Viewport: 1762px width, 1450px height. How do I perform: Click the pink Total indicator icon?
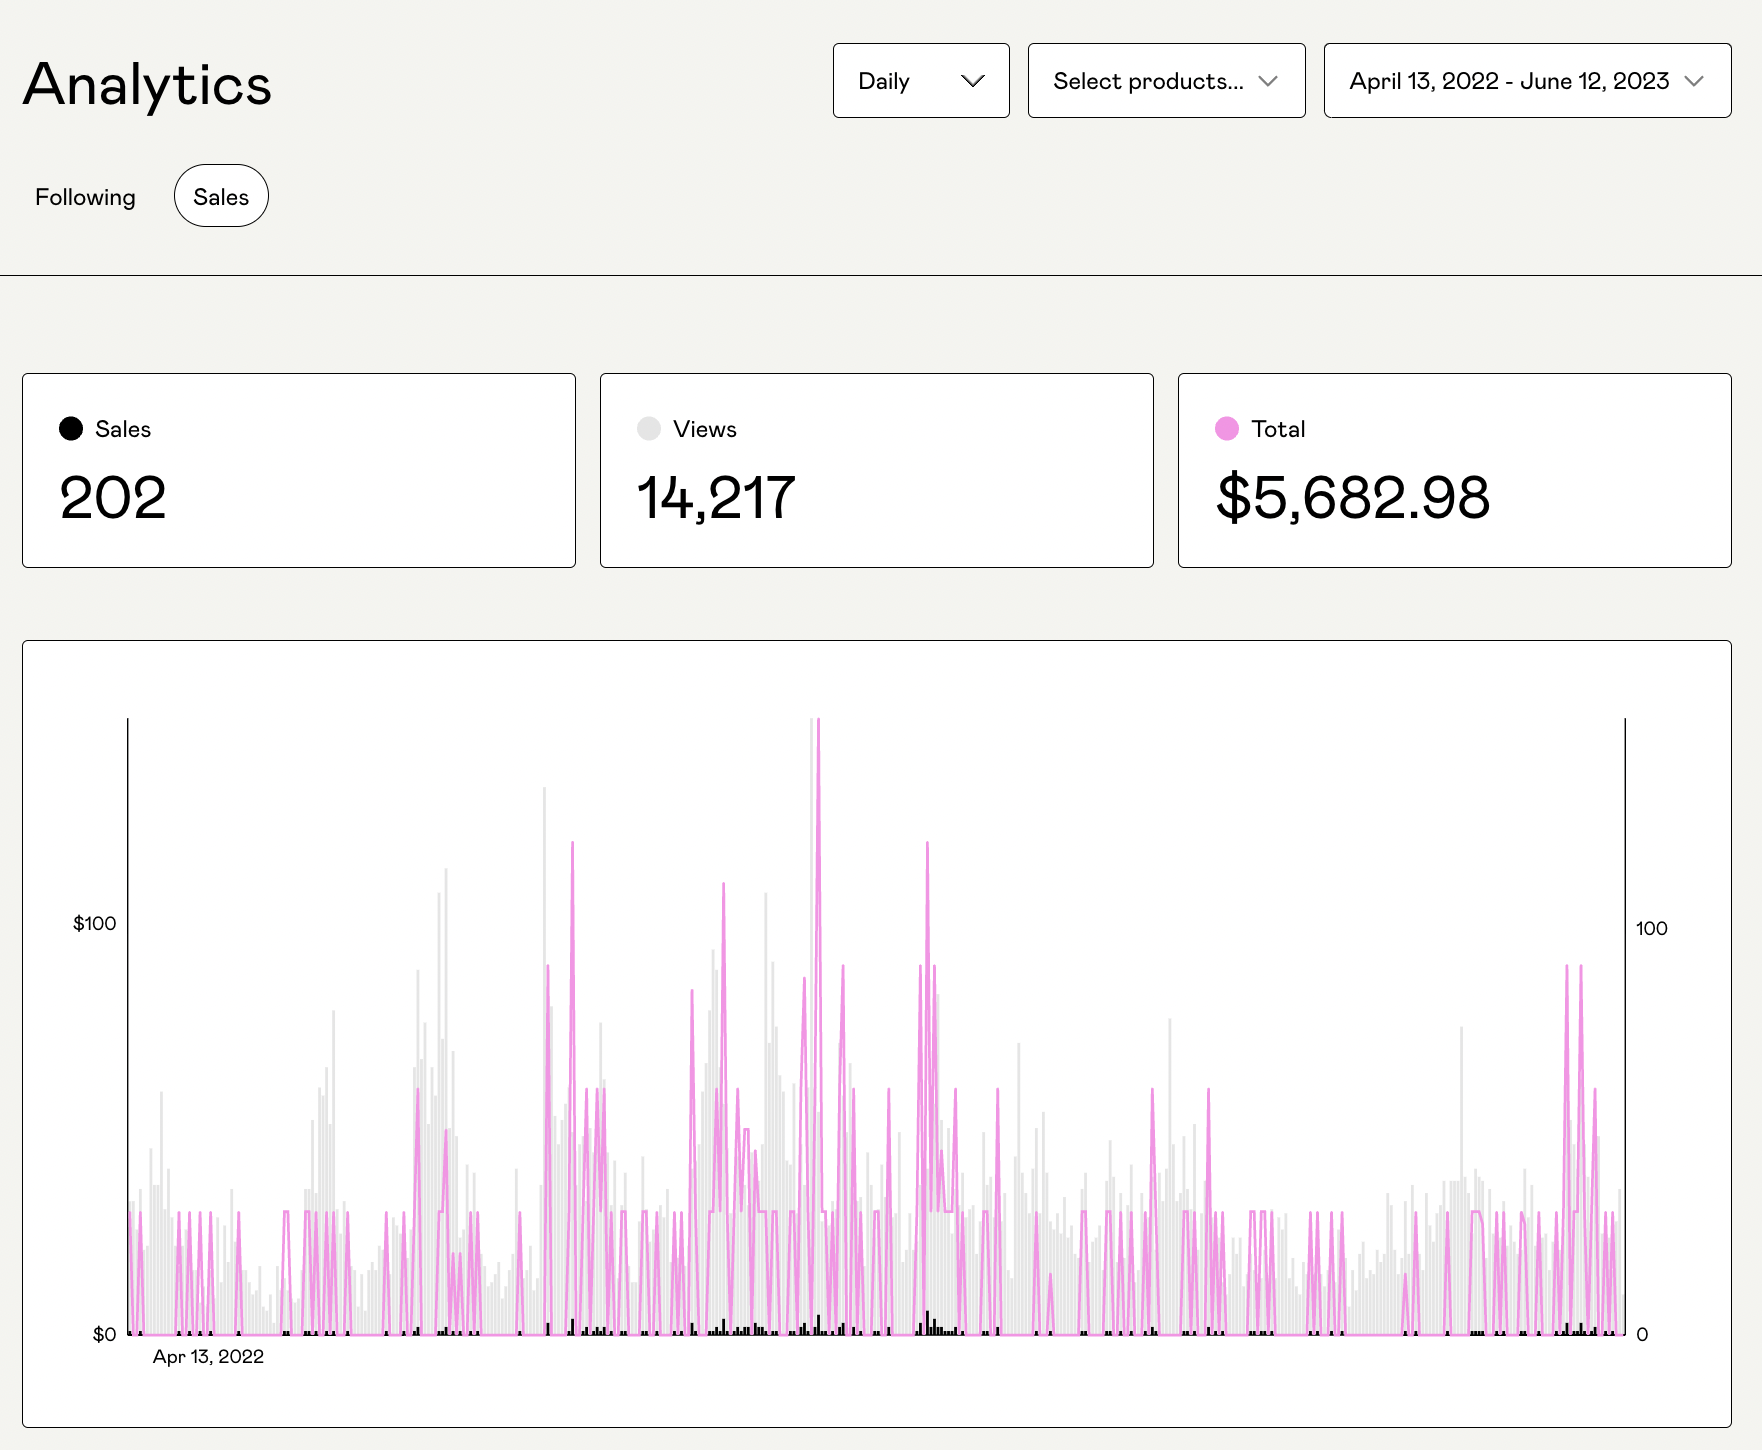click(x=1226, y=428)
